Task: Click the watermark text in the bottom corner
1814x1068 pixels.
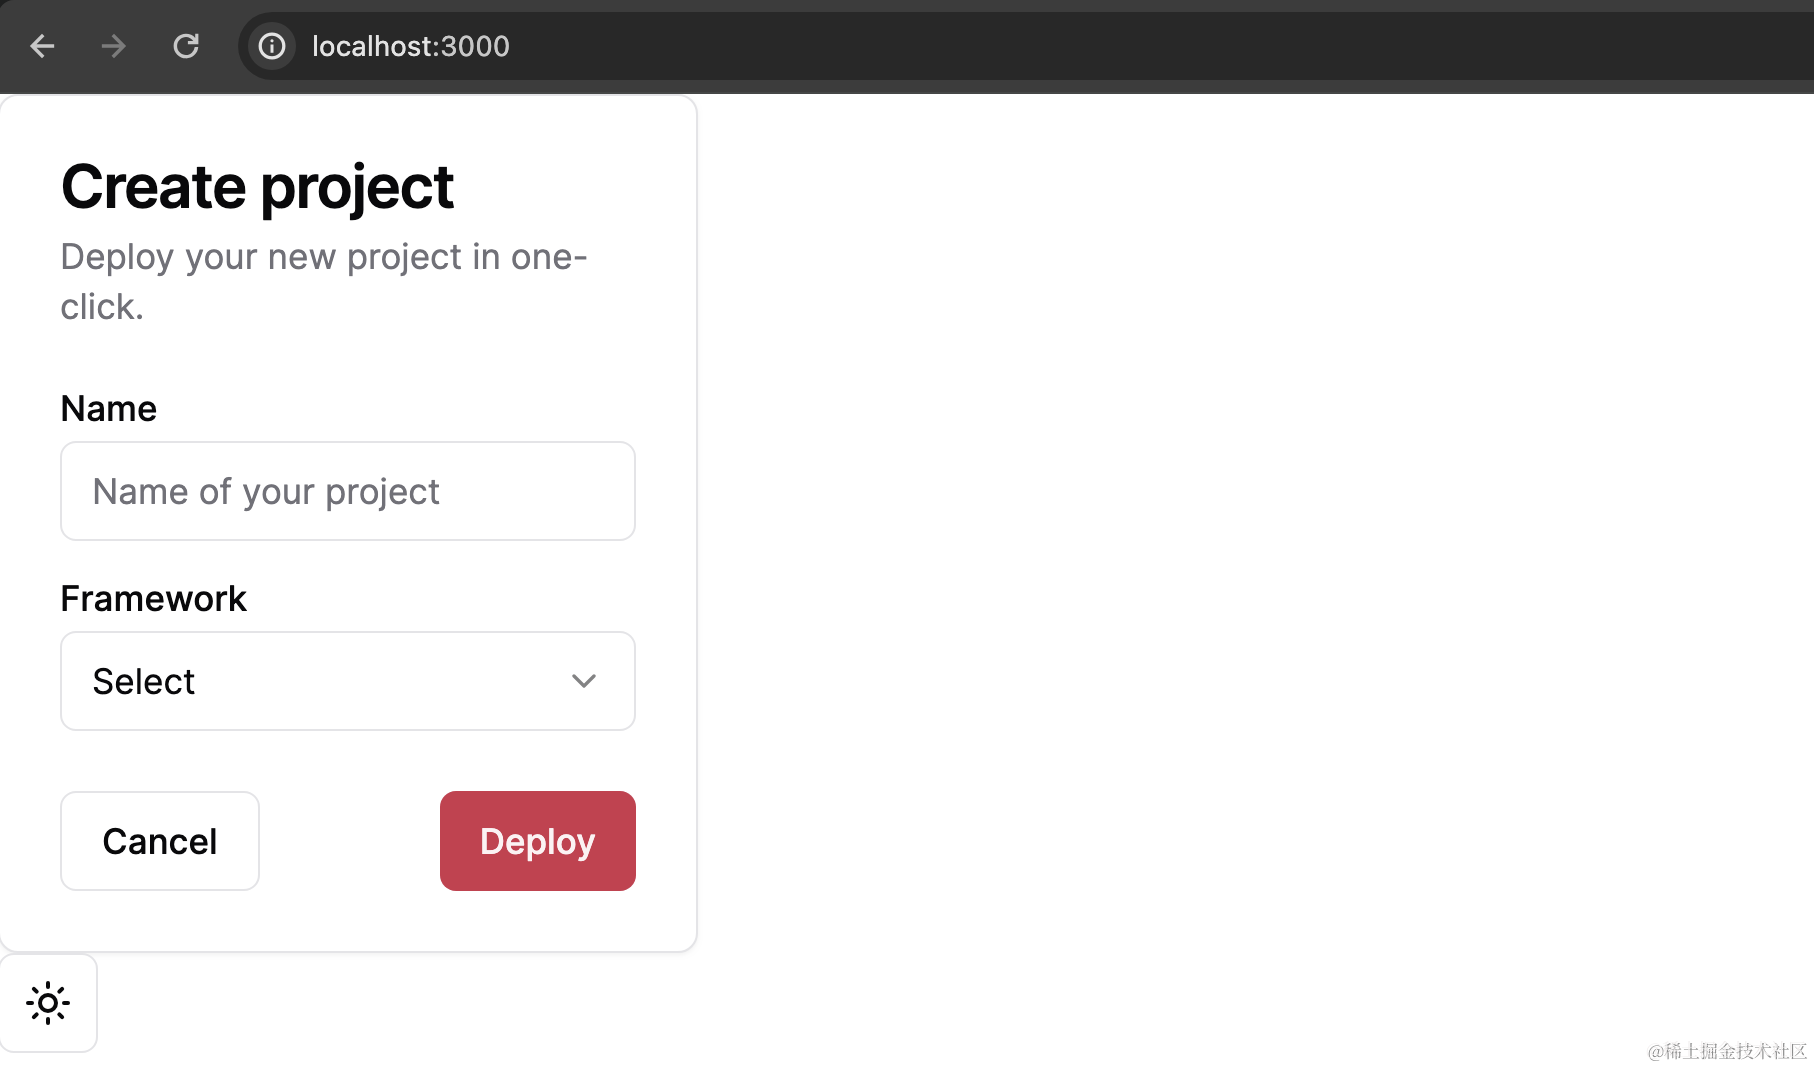Action: [x=1727, y=1051]
